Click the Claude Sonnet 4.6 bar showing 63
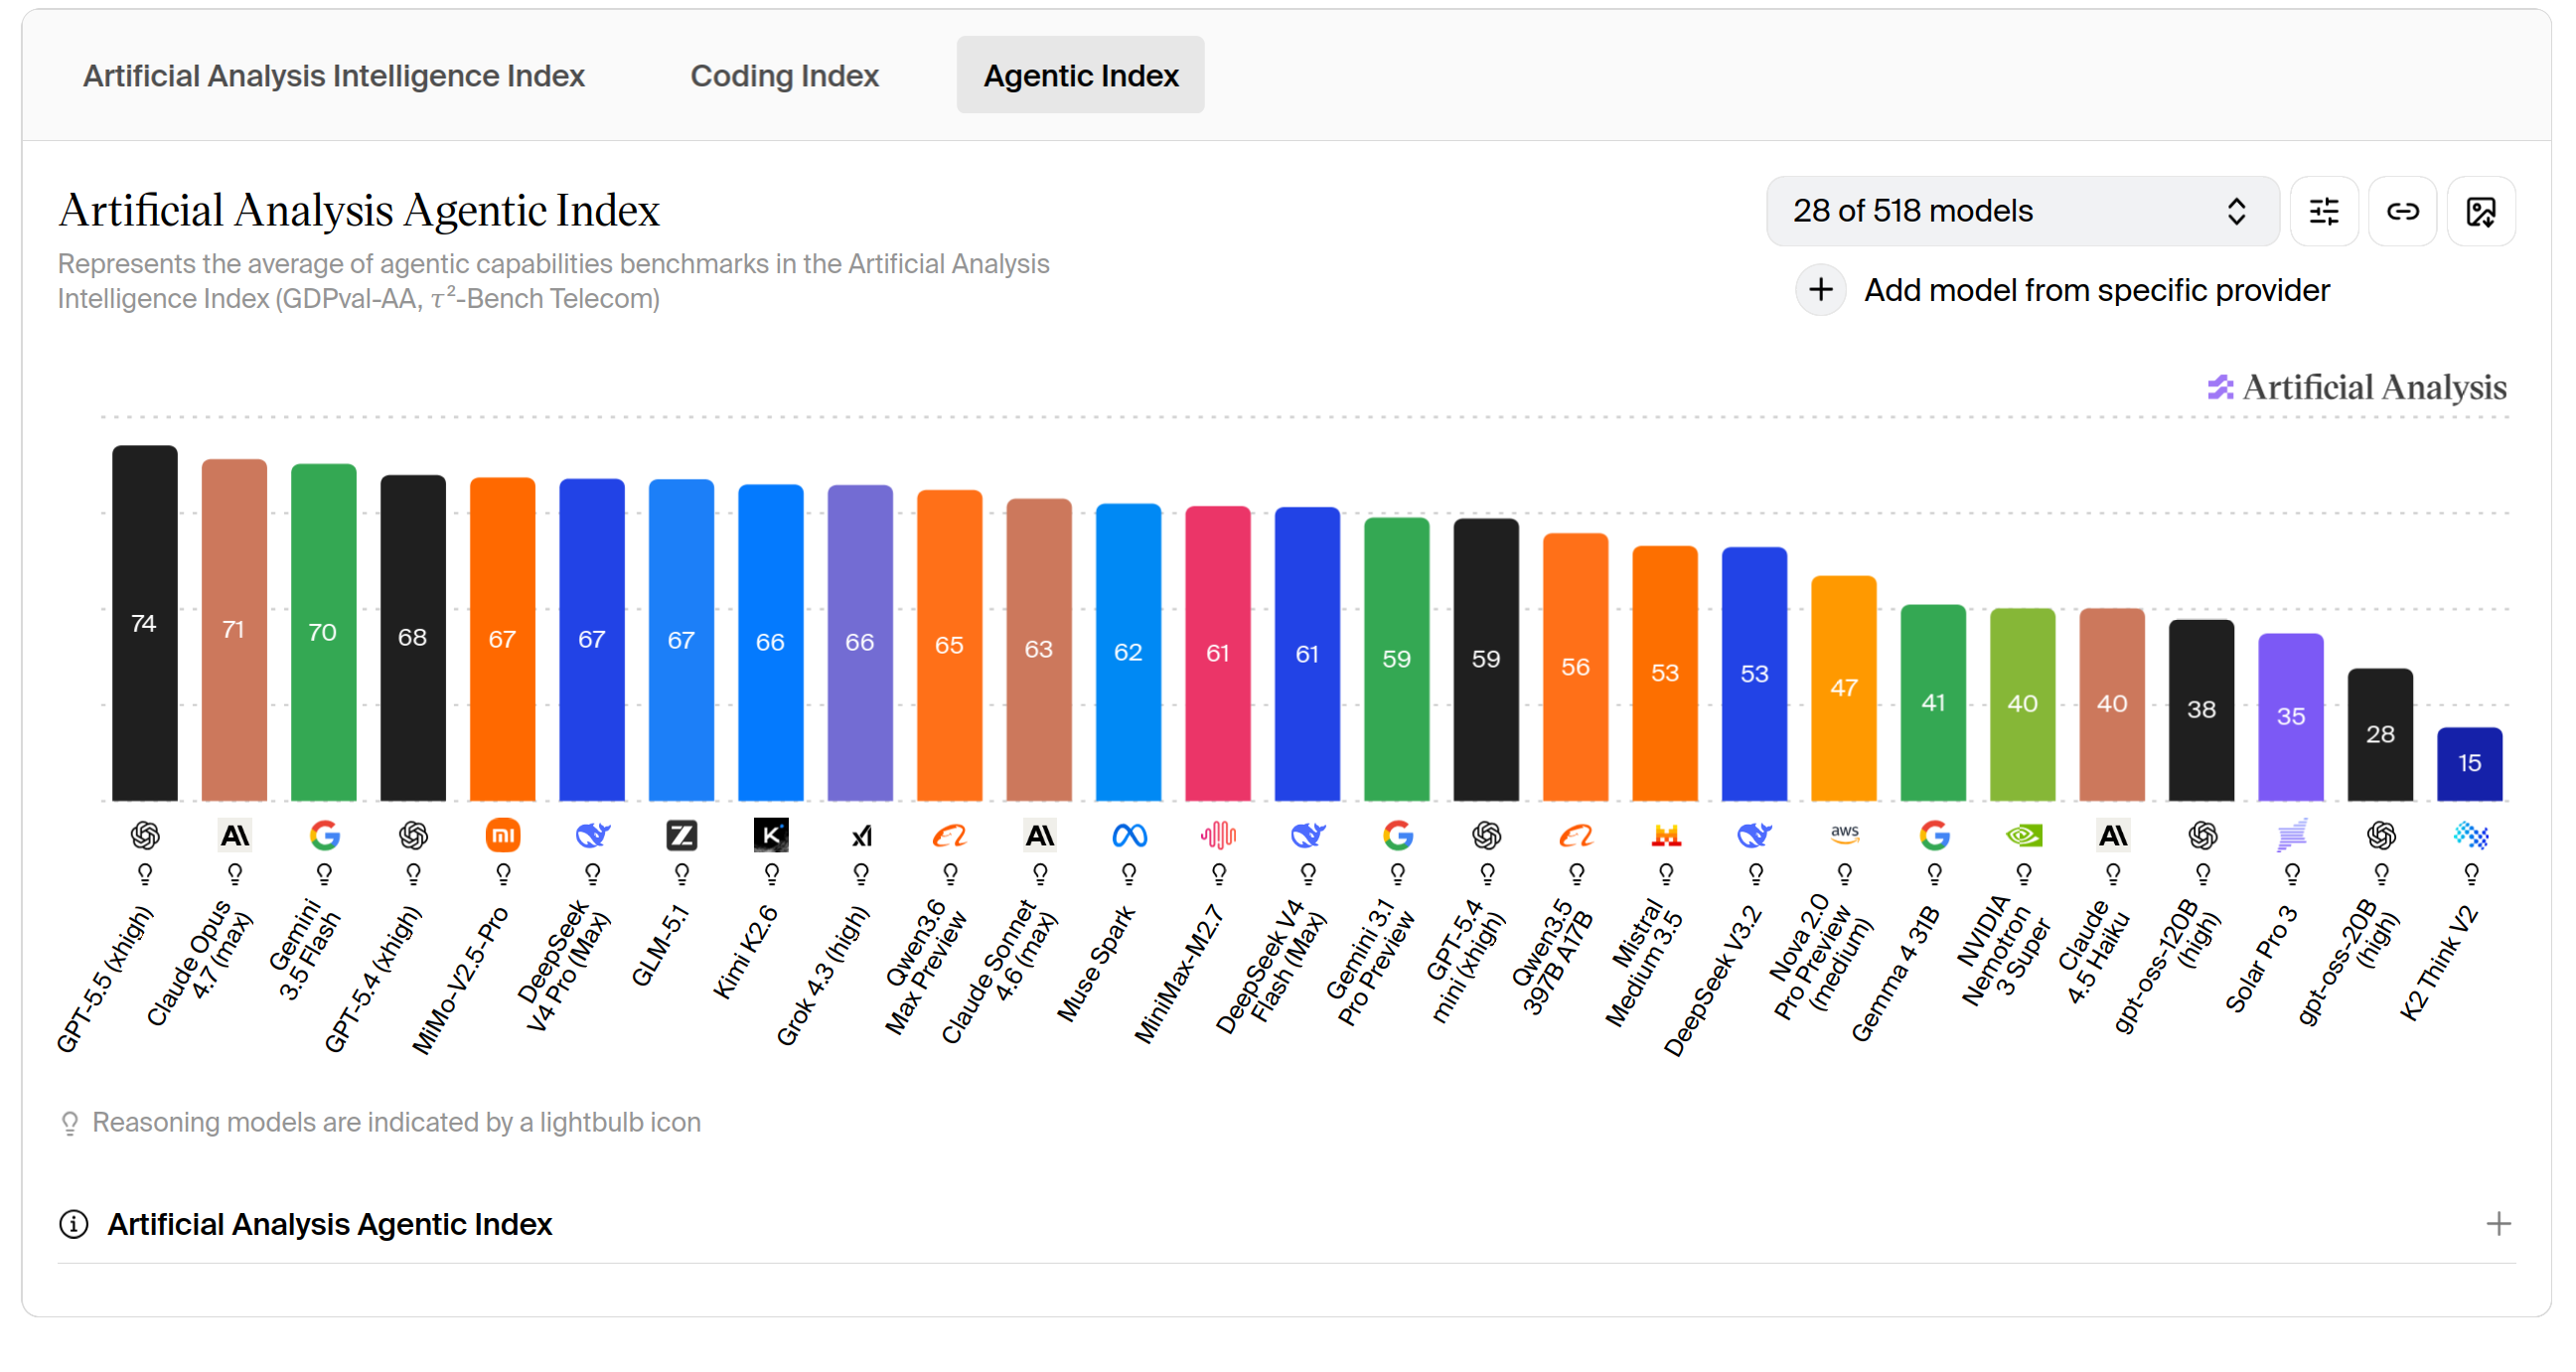Screen dimensions: 2576x1372 tap(1039, 650)
